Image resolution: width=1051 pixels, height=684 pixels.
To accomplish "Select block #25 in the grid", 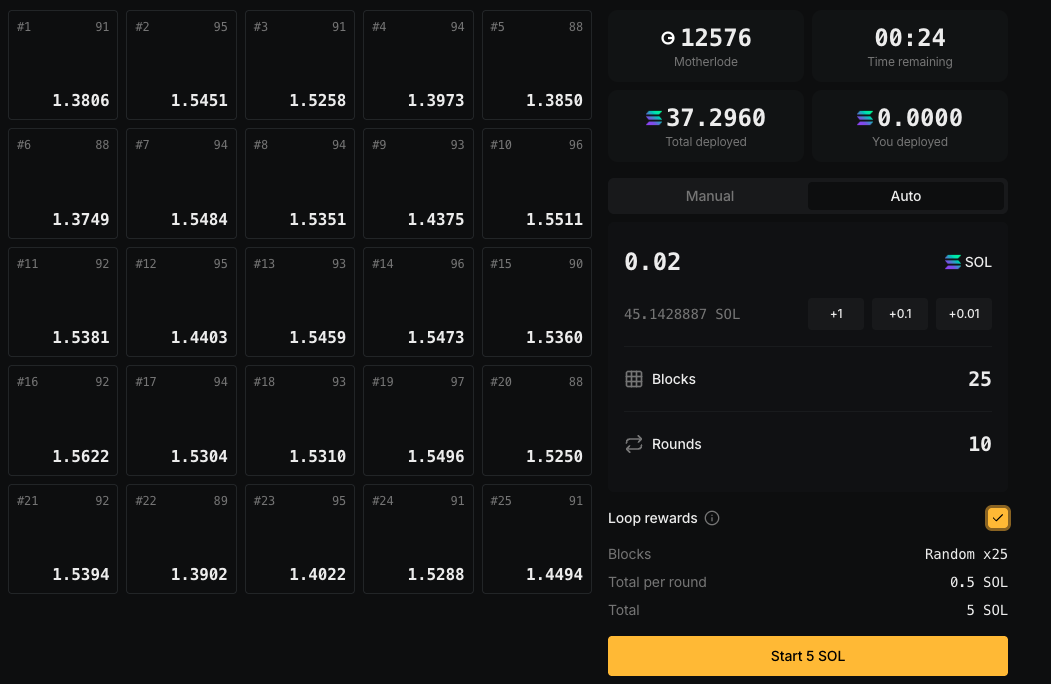I will [537, 539].
